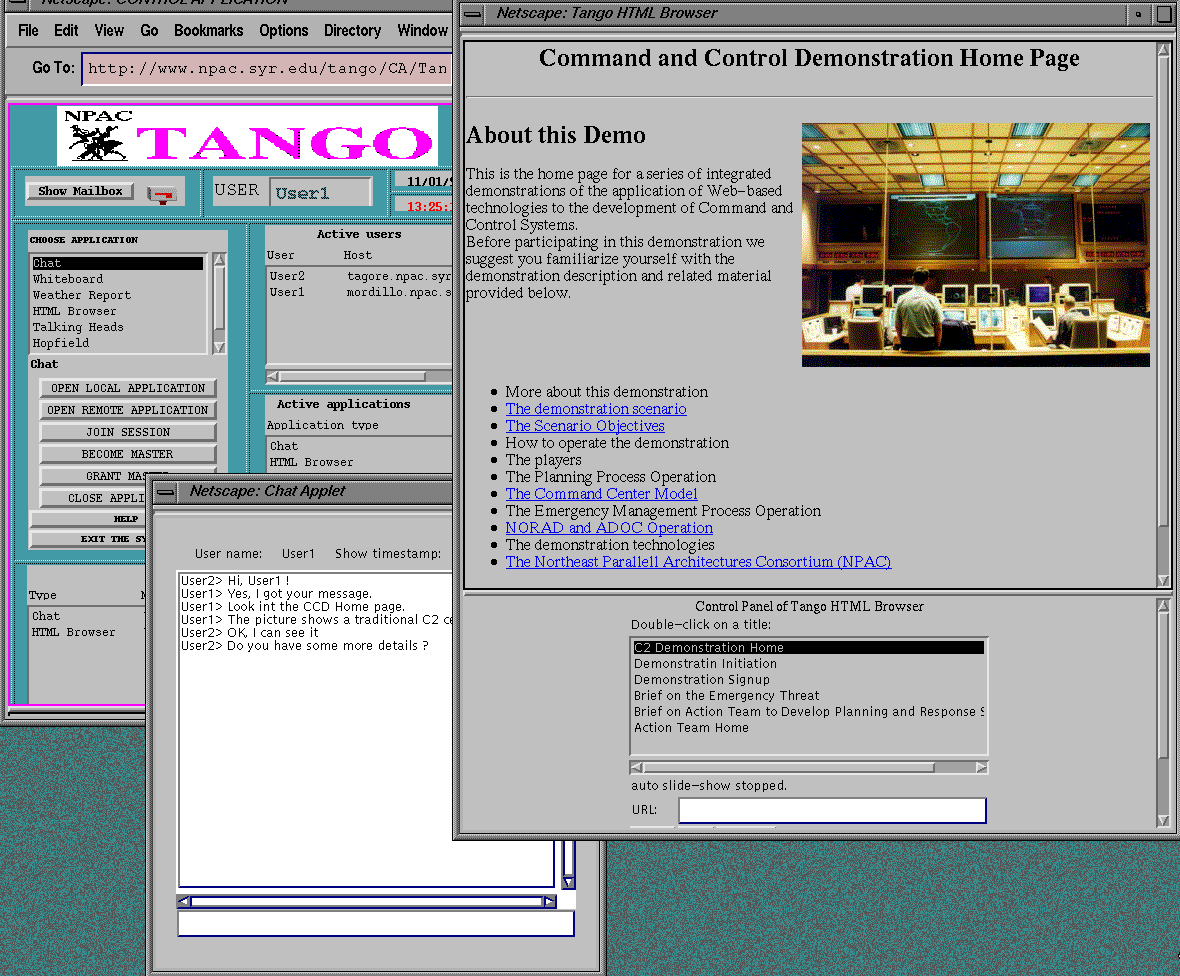Viewport: 1180px width, 976px height.
Task: Click the chat log's vertical scroll down arrow
Action: point(568,882)
